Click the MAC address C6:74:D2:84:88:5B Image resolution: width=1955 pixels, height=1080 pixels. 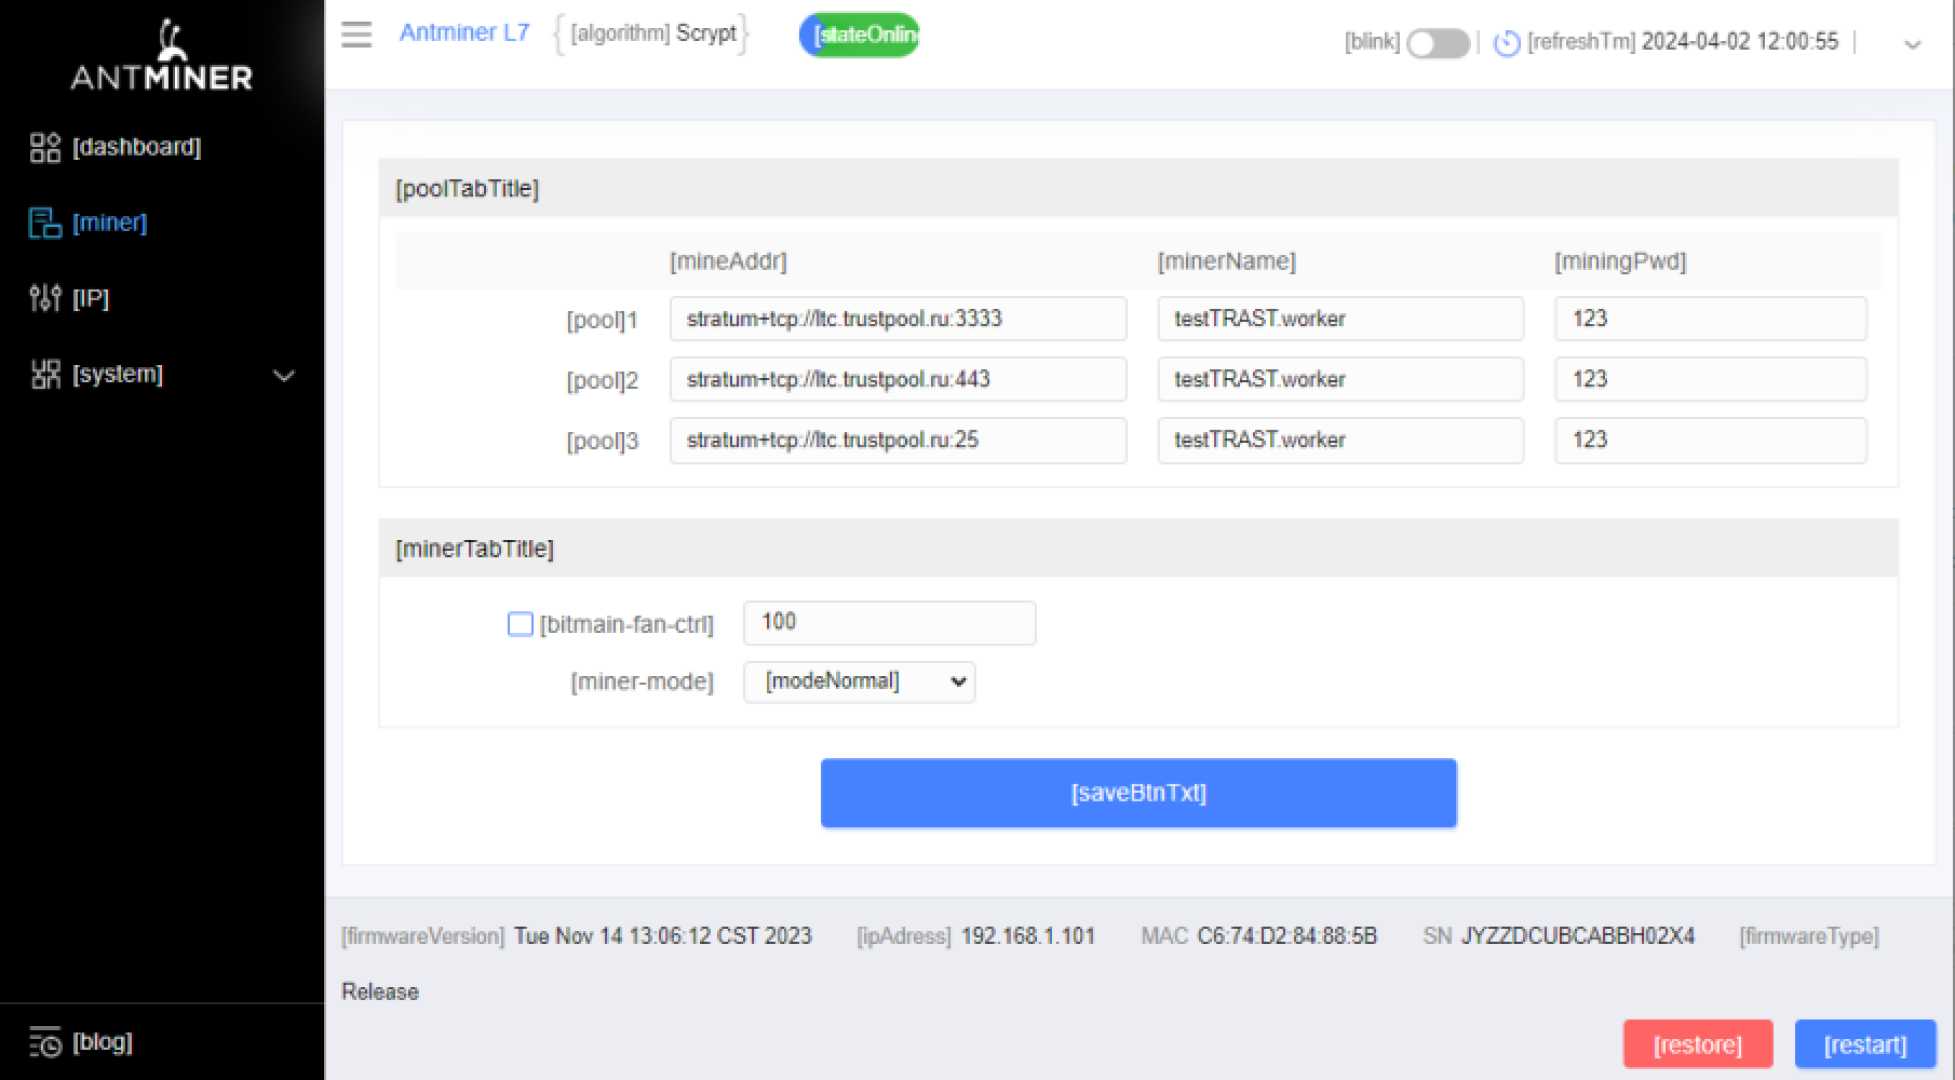pyautogui.click(x=1287, y=937)
